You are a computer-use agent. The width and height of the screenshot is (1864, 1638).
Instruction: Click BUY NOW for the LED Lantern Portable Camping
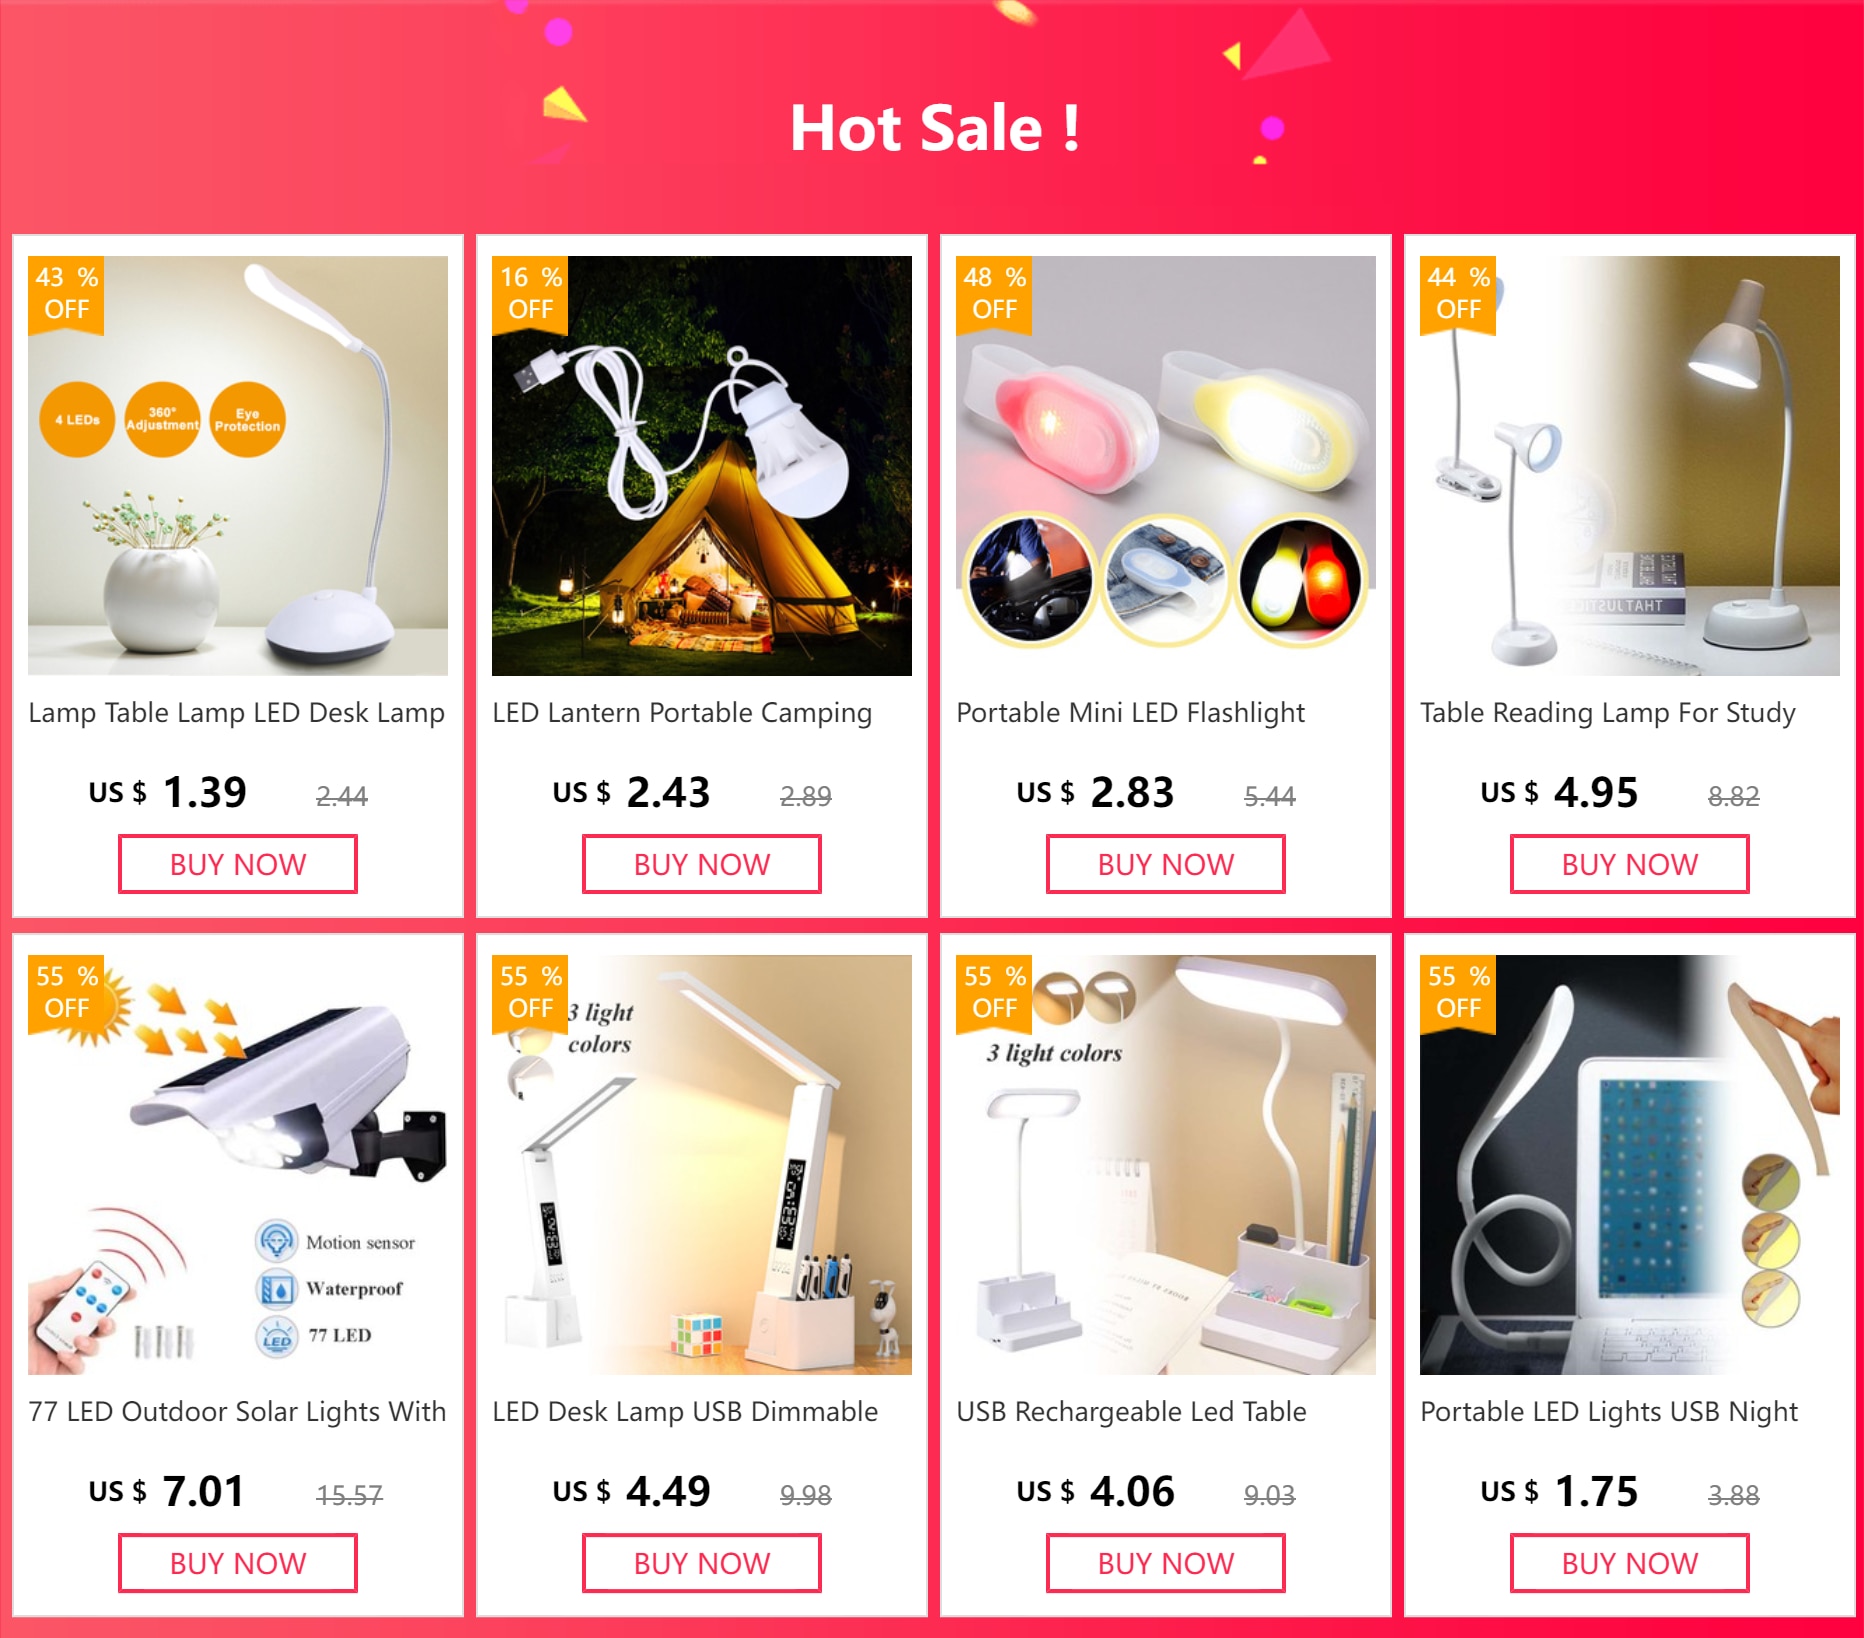702,864
